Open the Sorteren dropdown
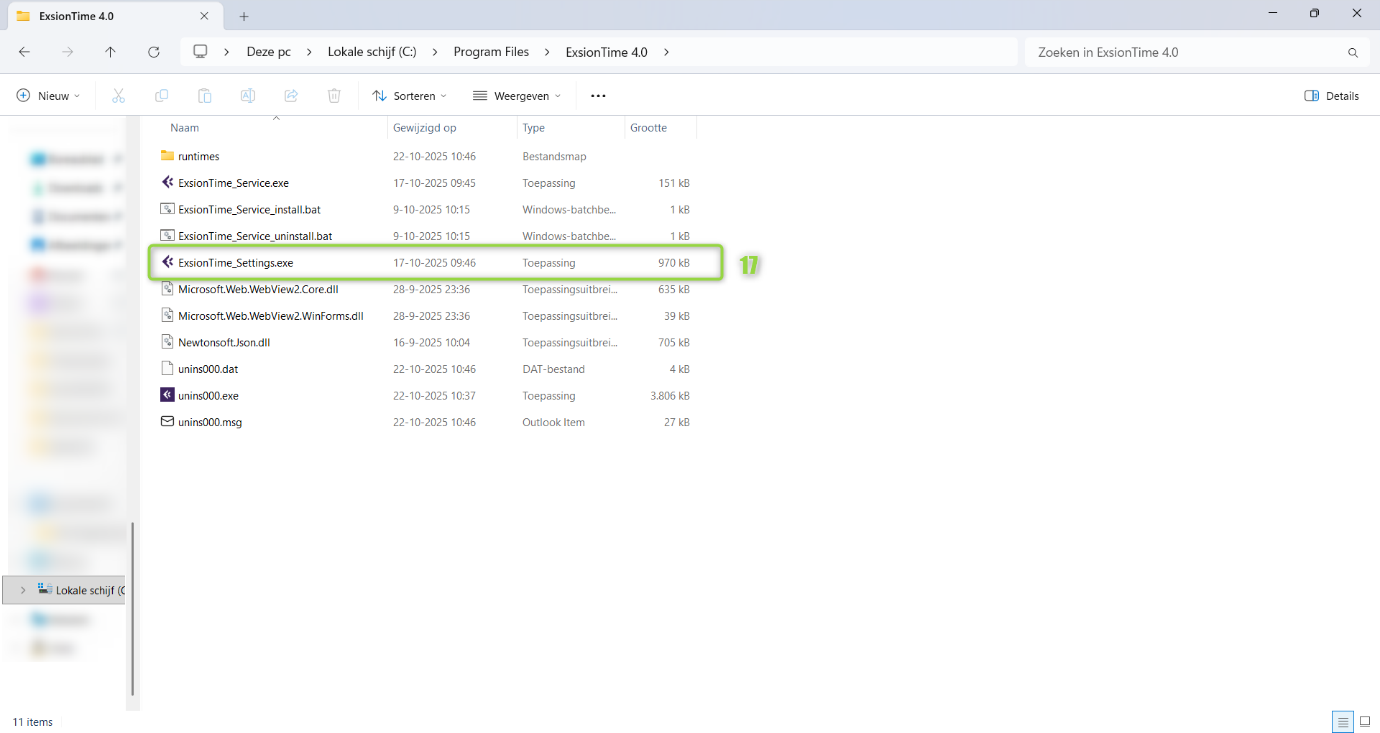The image size is (1380, 733). click(409, 96)
